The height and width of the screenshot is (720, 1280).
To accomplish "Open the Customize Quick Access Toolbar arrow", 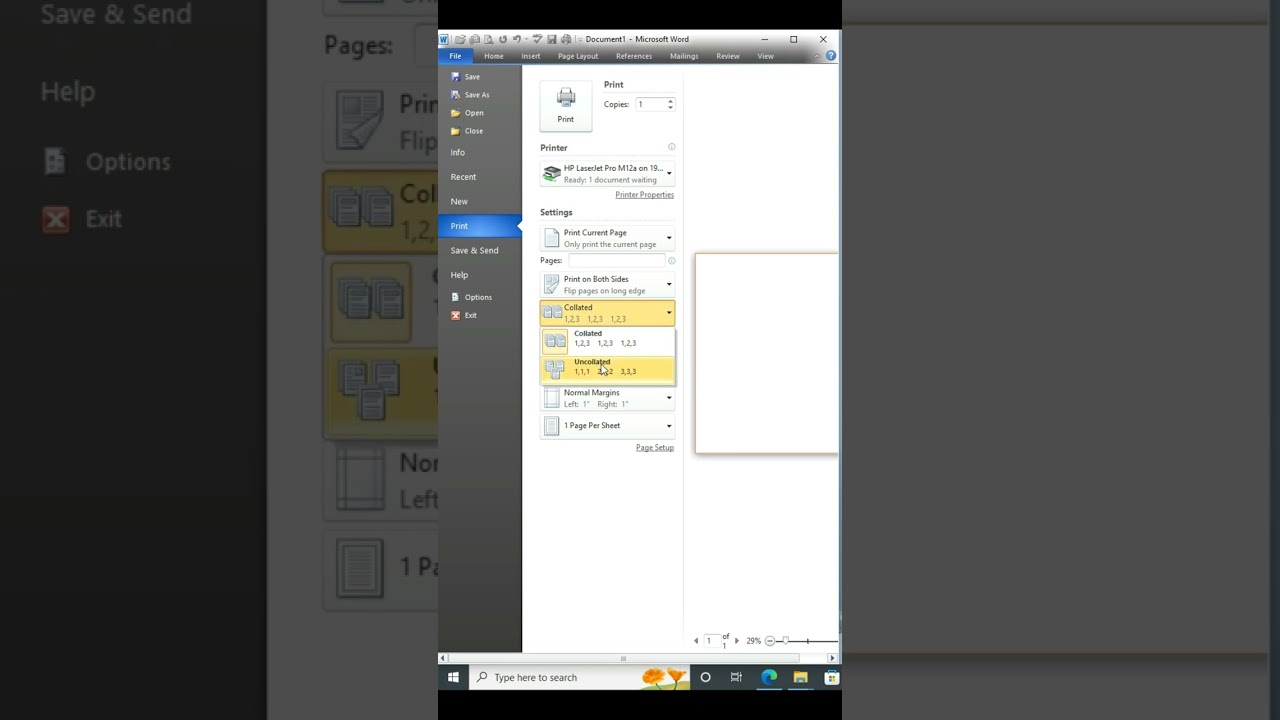I will tap(580, 40).
